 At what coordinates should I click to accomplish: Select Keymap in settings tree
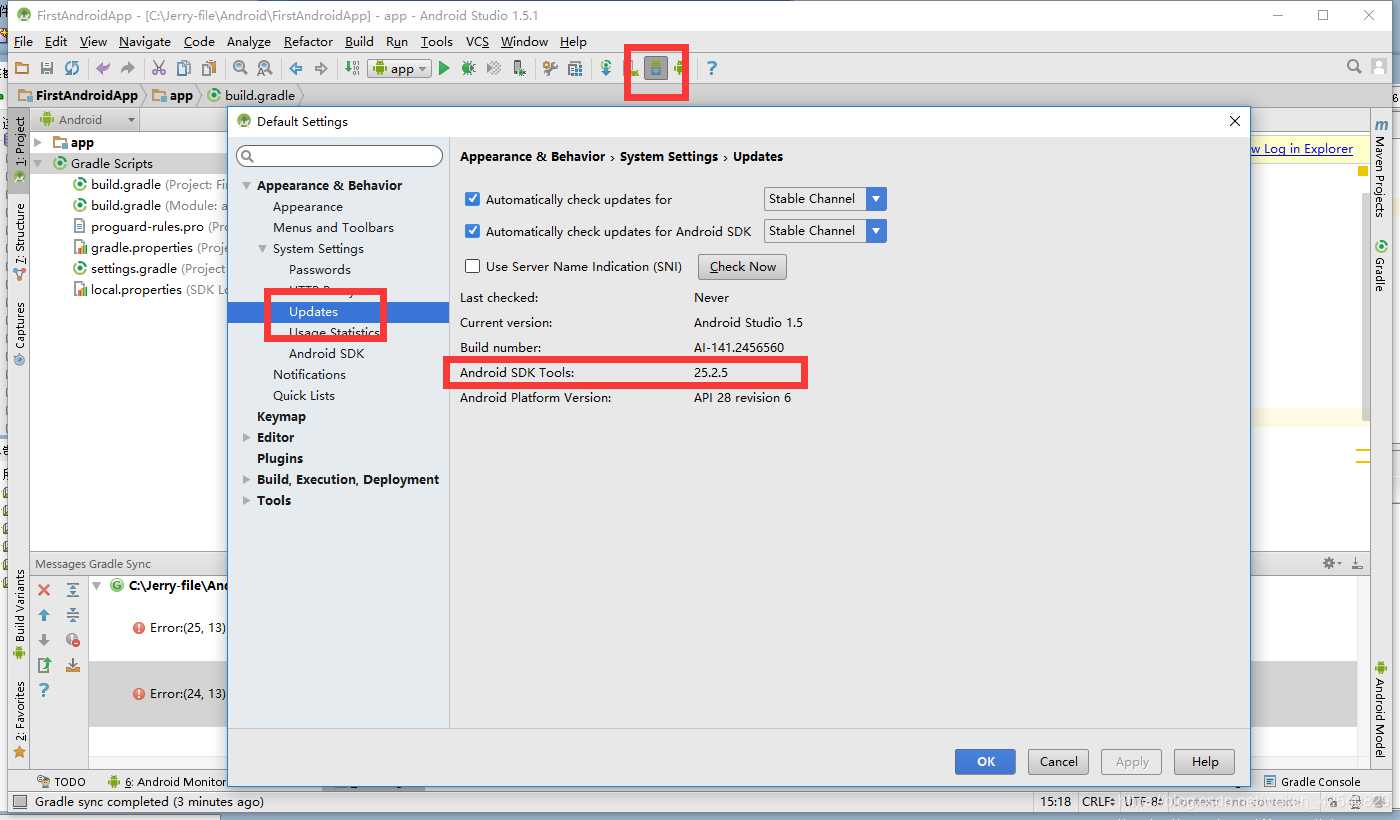point(281,417)
